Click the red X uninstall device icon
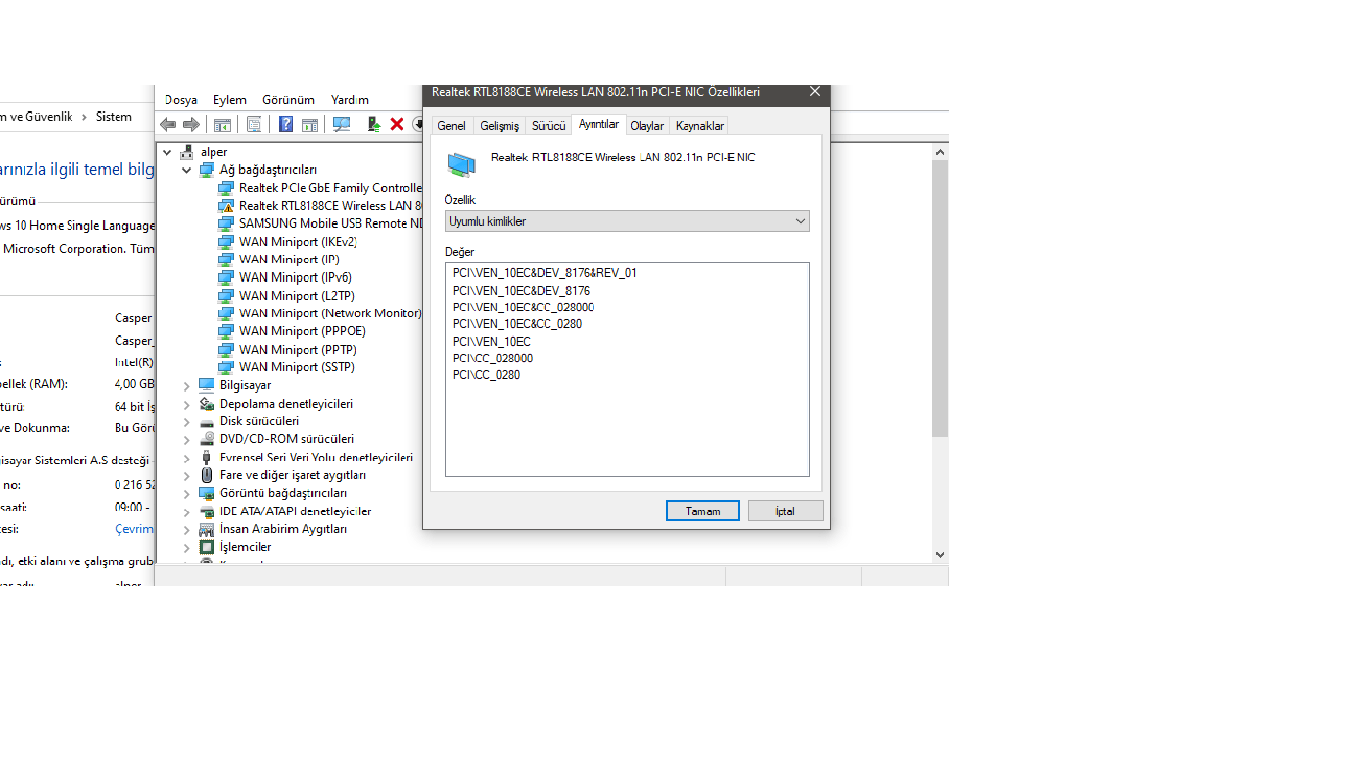 click(x=397, y=124)
